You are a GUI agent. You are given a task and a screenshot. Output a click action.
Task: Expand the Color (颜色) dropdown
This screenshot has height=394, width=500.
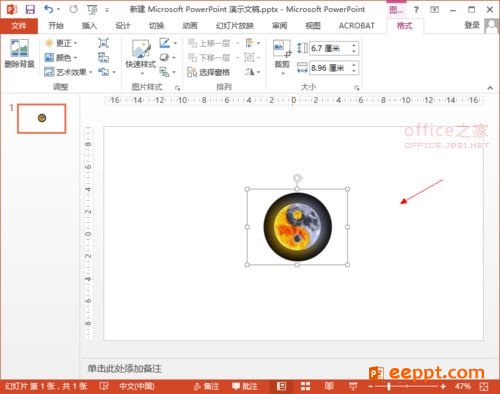click(61, 58)
